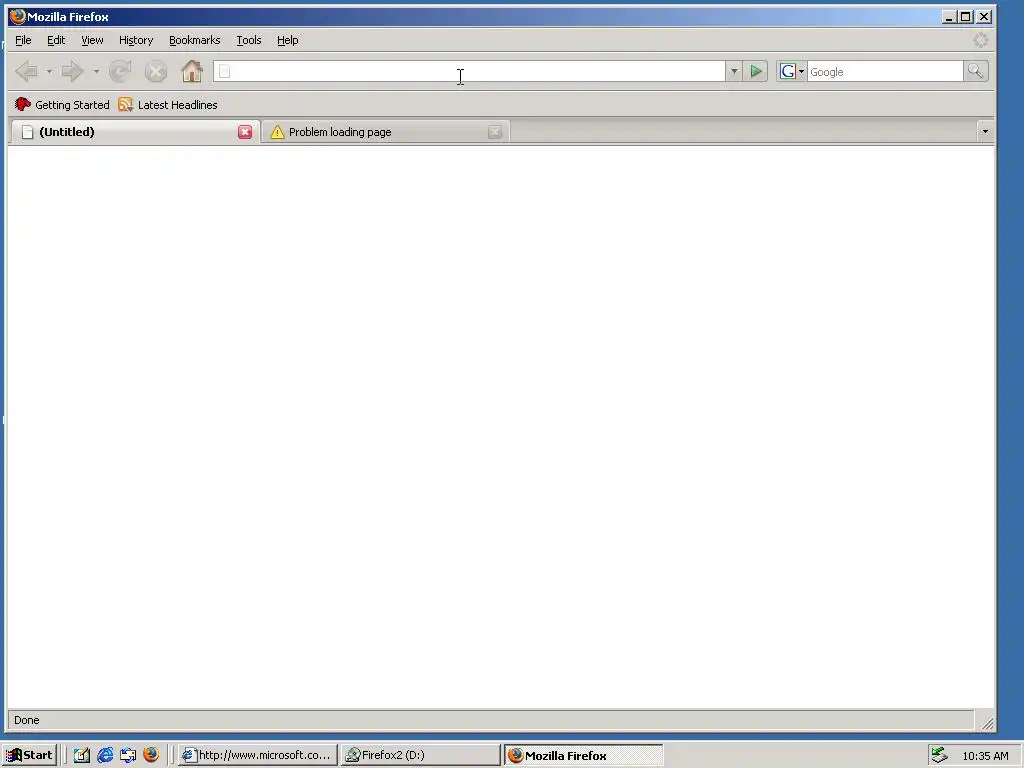Click the throbber activity indicator icon
The width and height of the screenshot is (1024, 768).
980,40
